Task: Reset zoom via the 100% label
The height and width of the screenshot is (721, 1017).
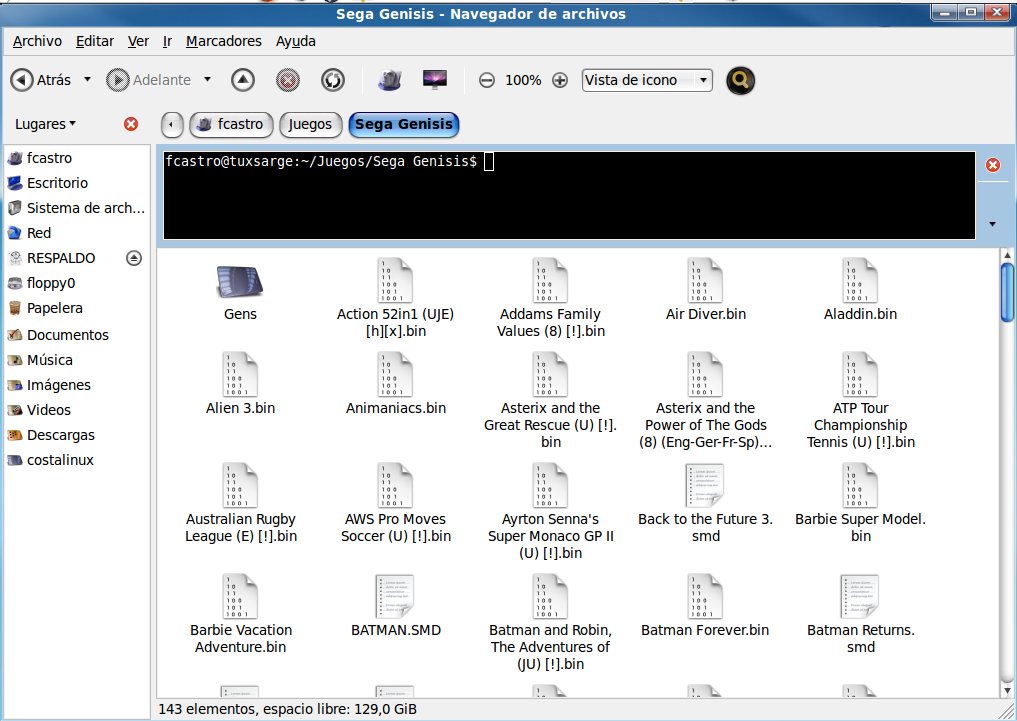Action: point(523,80)
